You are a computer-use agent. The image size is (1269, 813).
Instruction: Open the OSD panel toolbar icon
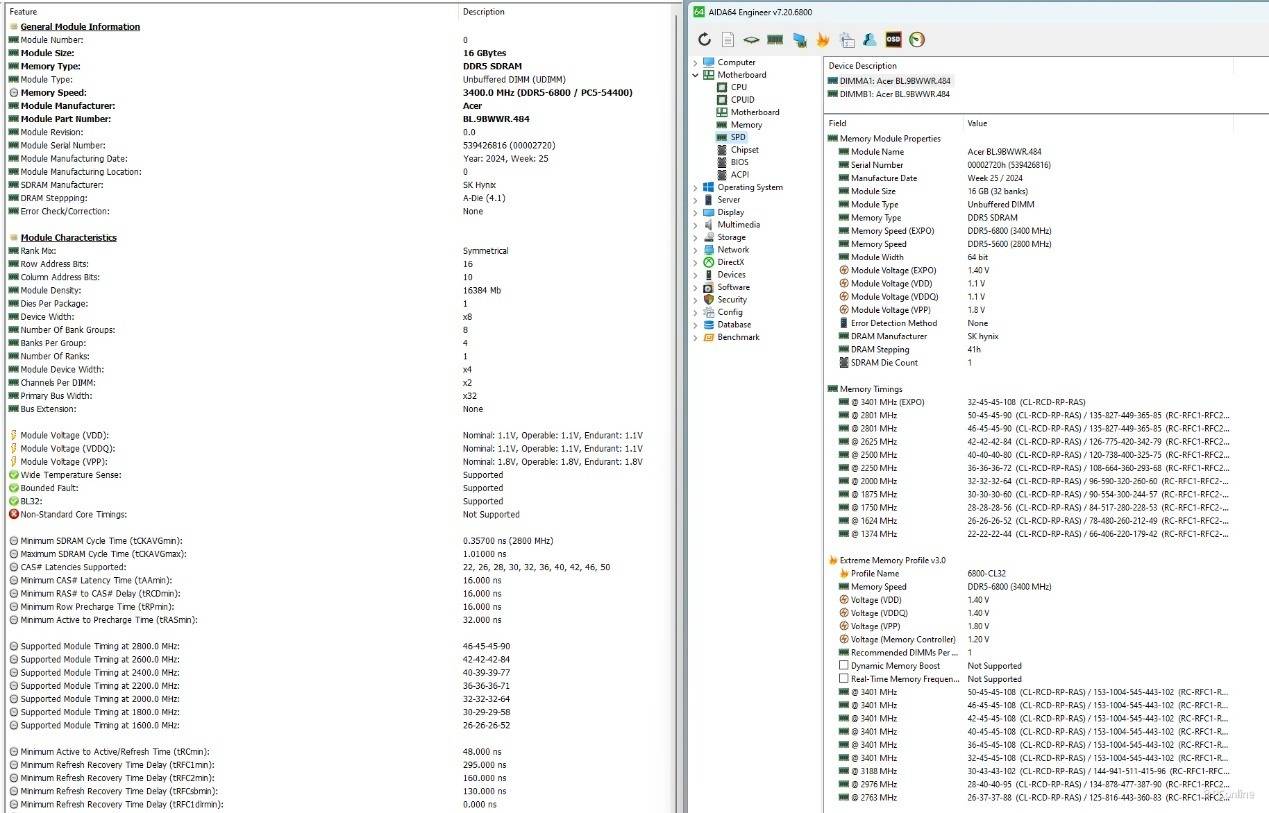point(894,40)
